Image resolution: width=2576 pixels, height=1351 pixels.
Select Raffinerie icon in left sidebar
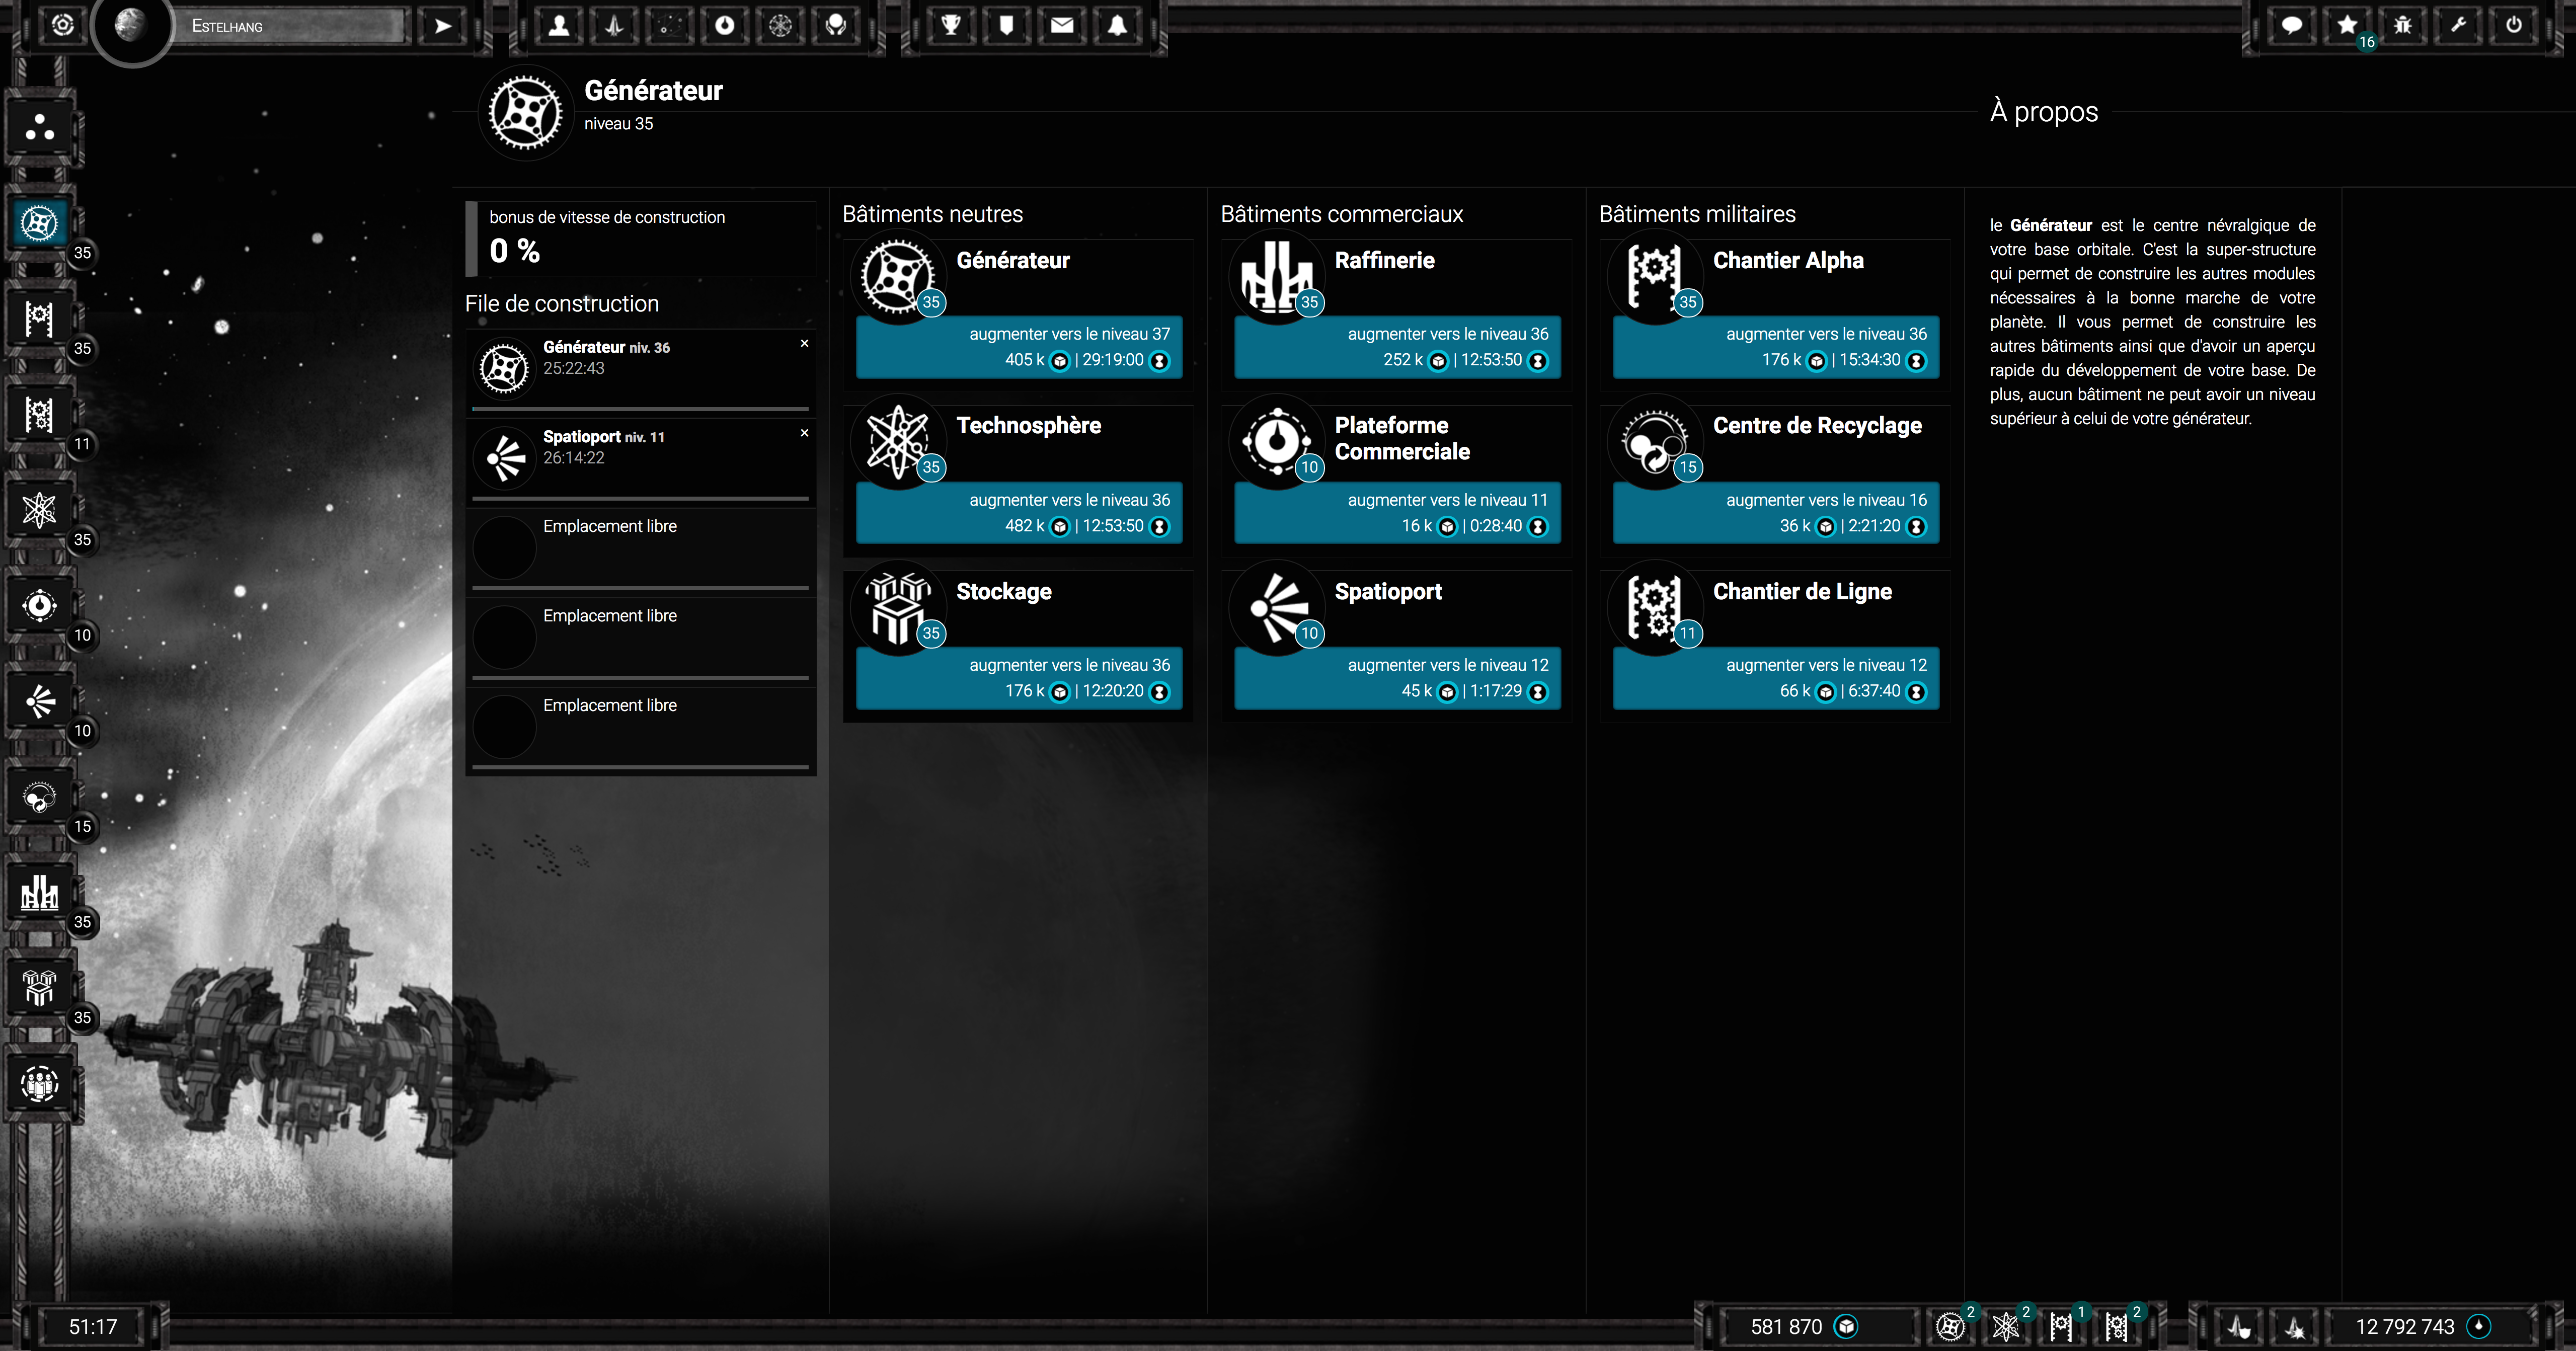40,892
